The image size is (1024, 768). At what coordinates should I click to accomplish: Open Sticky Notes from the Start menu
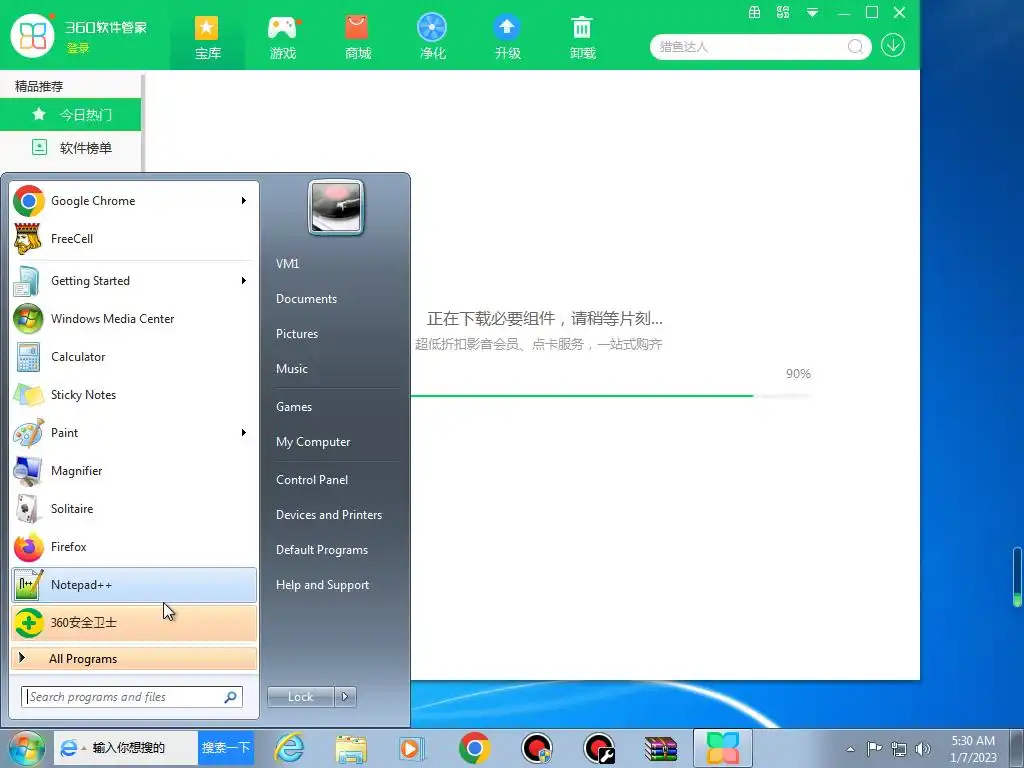134,394
